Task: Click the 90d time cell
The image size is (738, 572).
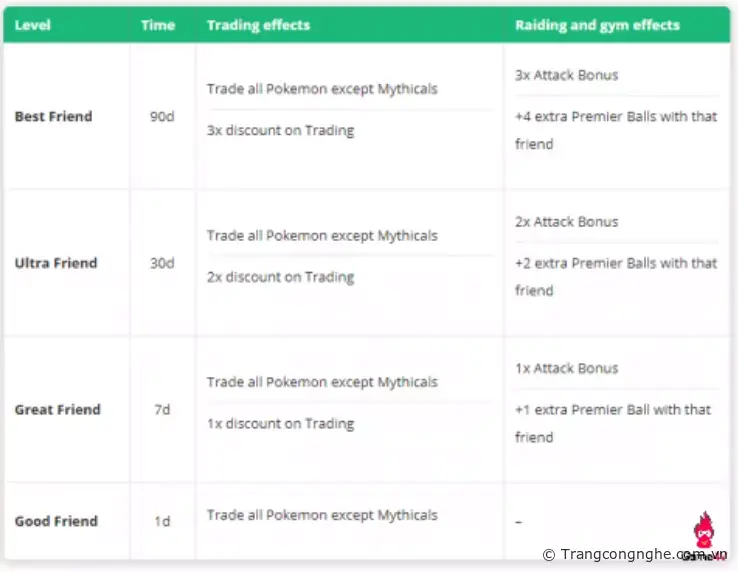Action: (x=162, y=116)
